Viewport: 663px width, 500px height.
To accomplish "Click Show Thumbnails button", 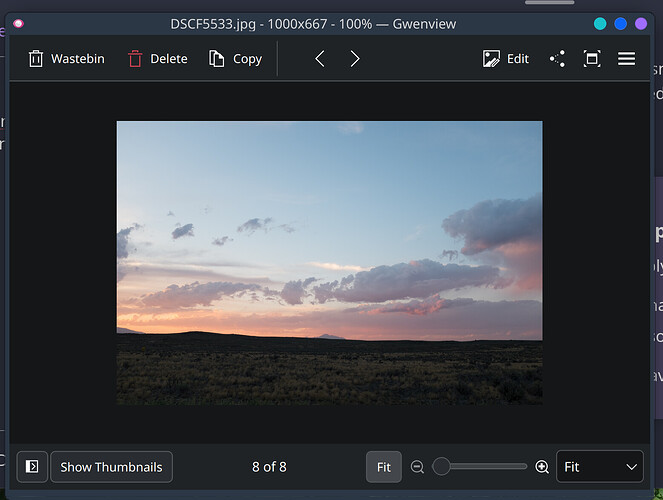I will tap(112, 467).
